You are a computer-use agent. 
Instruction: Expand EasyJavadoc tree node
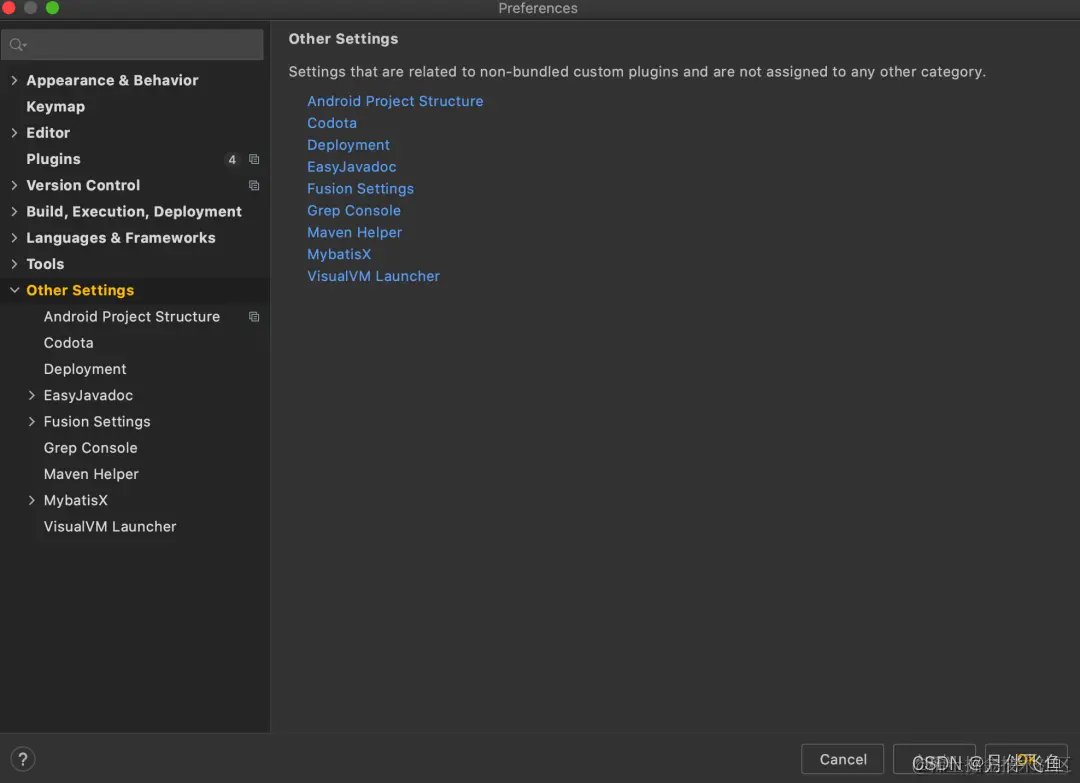coord(31,395)
